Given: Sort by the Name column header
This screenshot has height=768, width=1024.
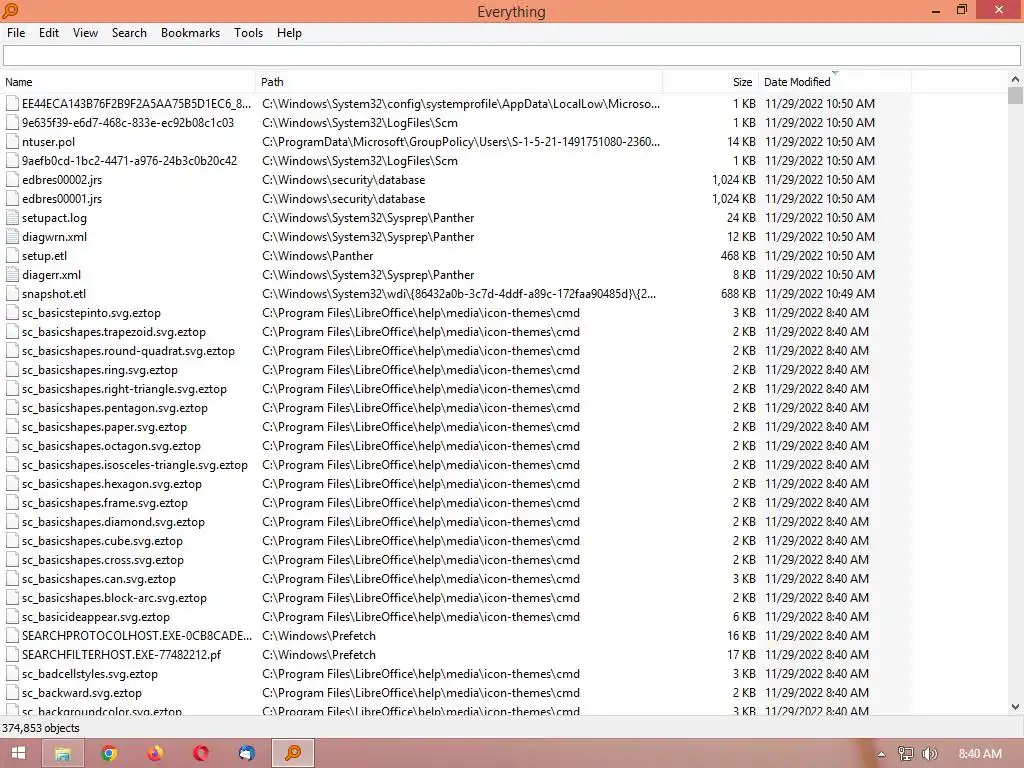Looking at the screenshot, I should 128,82.
